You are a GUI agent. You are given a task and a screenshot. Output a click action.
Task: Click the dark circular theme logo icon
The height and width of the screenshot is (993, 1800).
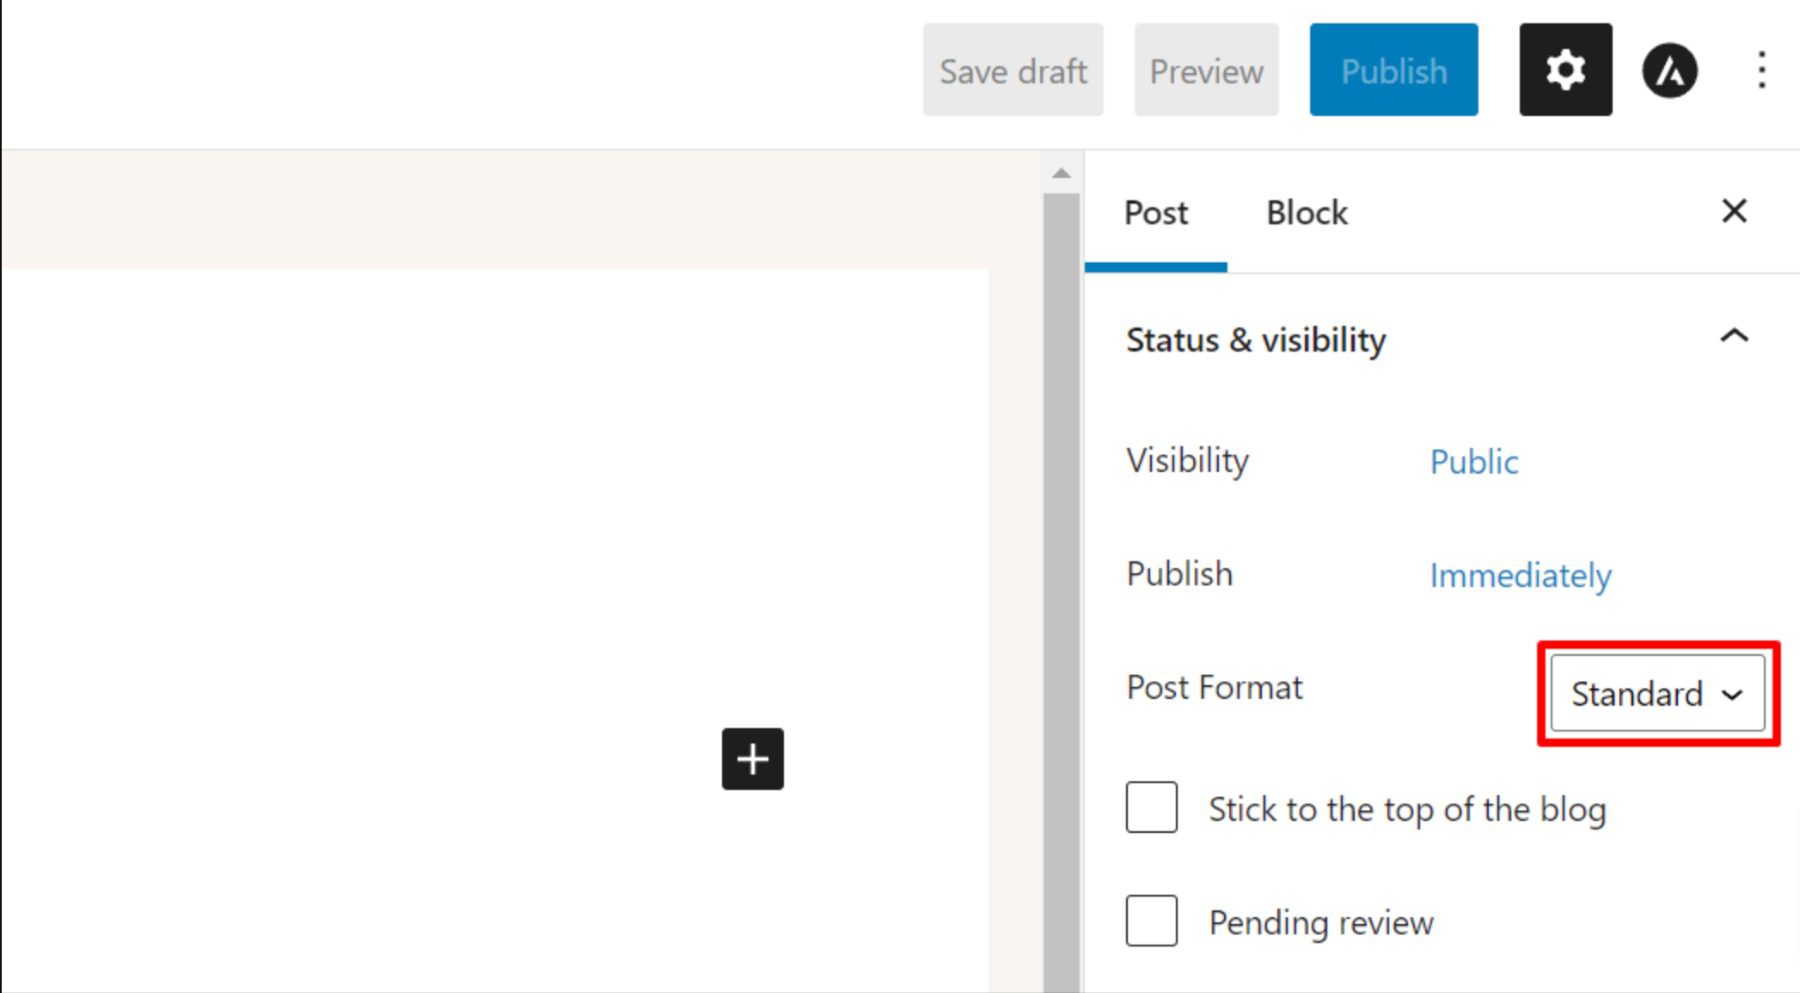tap(1668, 70)
